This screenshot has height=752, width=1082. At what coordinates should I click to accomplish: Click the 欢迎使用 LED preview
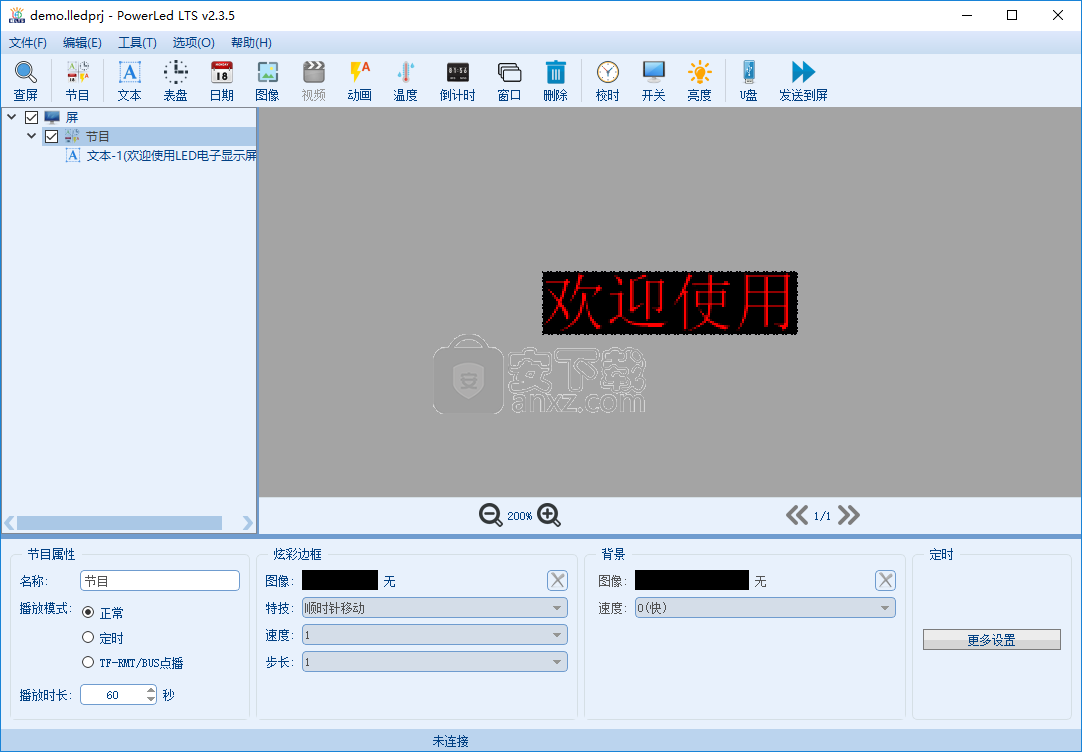tap(669, 303)
